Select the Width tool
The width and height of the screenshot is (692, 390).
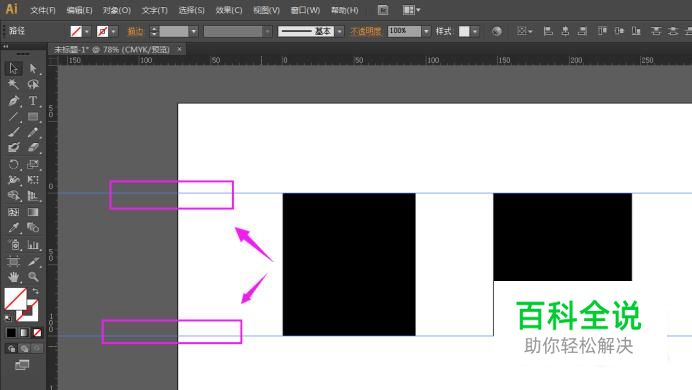[13, 180]
